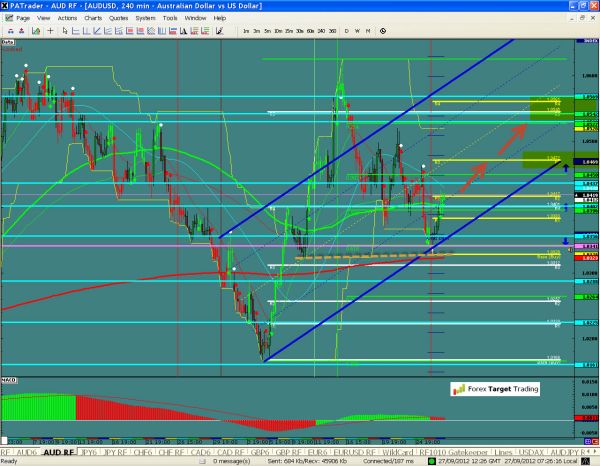Select the 1m timeframe button
This screenshot has height=466, width=600.
coord(246,32)
